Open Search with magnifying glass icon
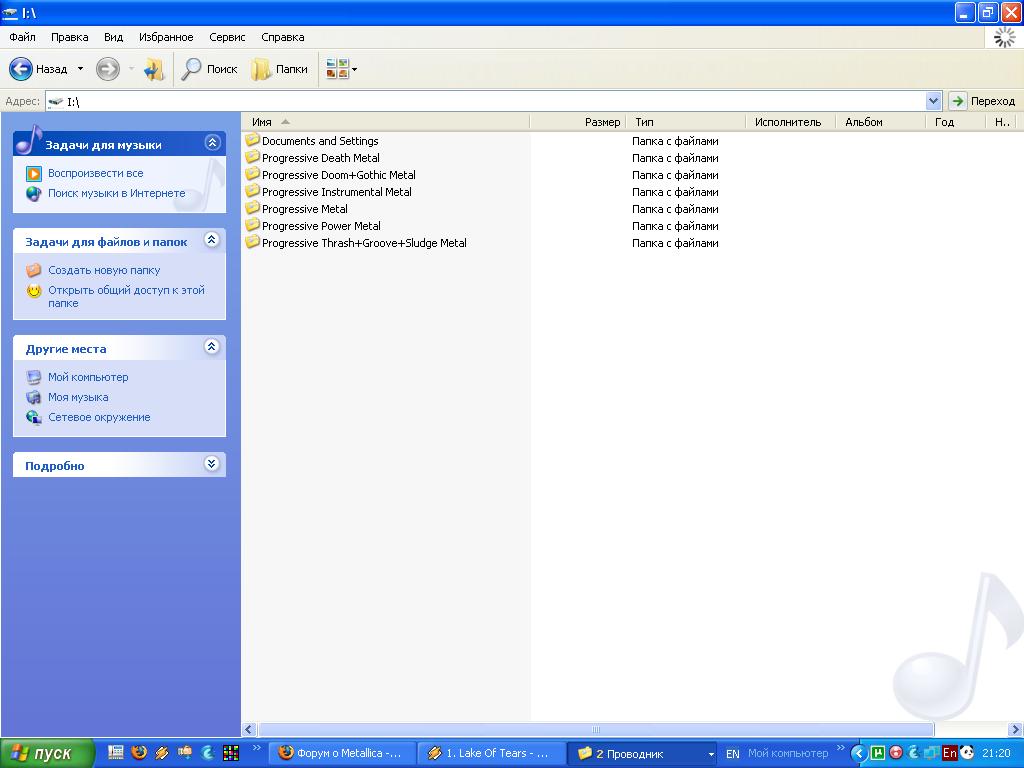 pos(191,69)
